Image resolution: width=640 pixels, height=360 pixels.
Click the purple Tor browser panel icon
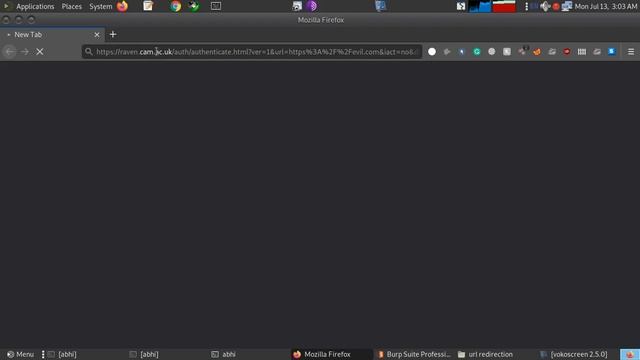tap(312, 6)
